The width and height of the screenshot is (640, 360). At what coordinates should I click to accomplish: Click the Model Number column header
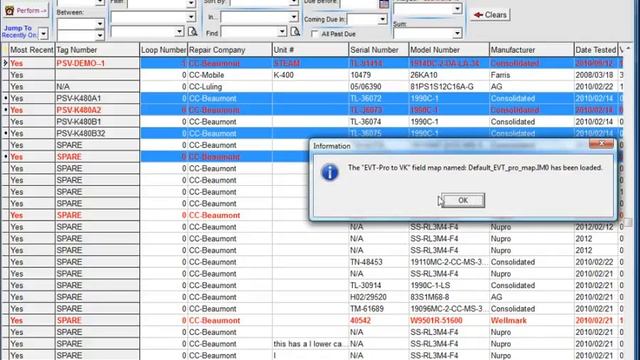[449, 50]
